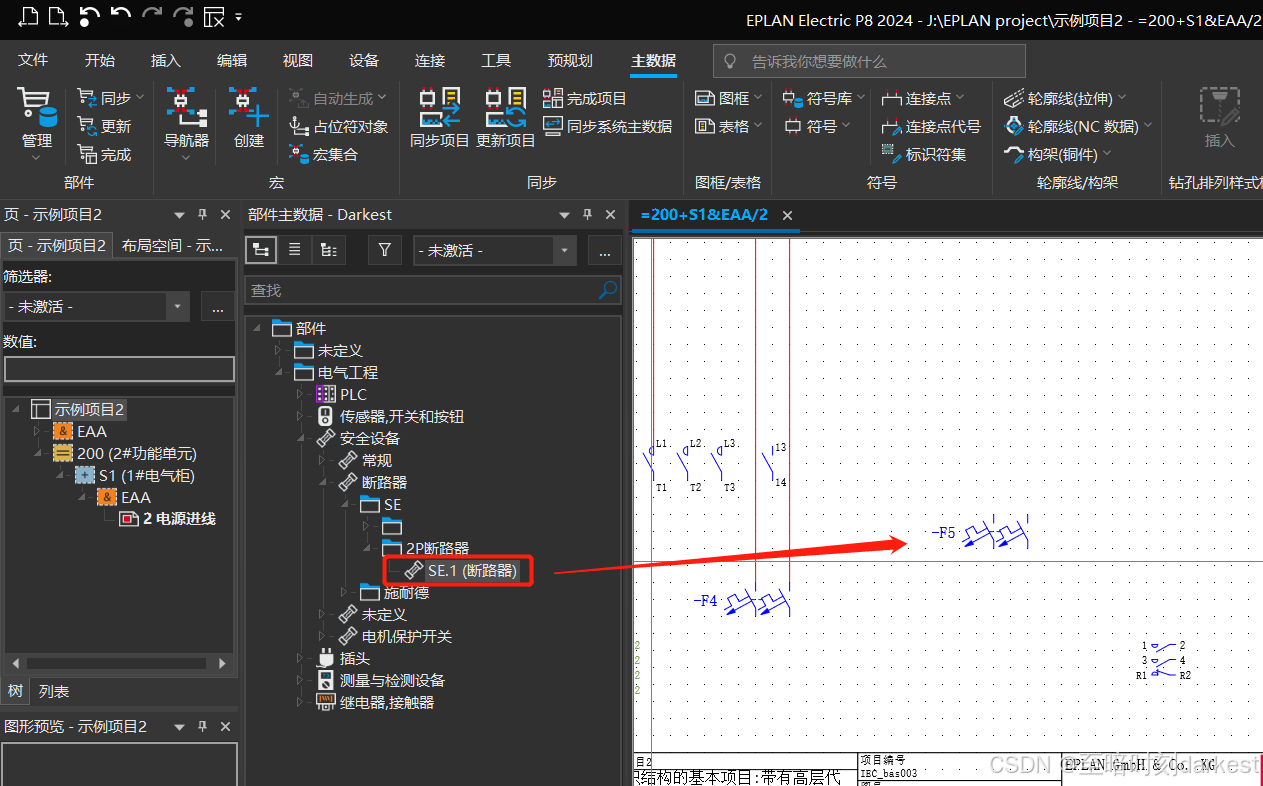Switch to the 连接 ribbon tab
This screenshot has height=786, width=1263.
pos(430,61)
